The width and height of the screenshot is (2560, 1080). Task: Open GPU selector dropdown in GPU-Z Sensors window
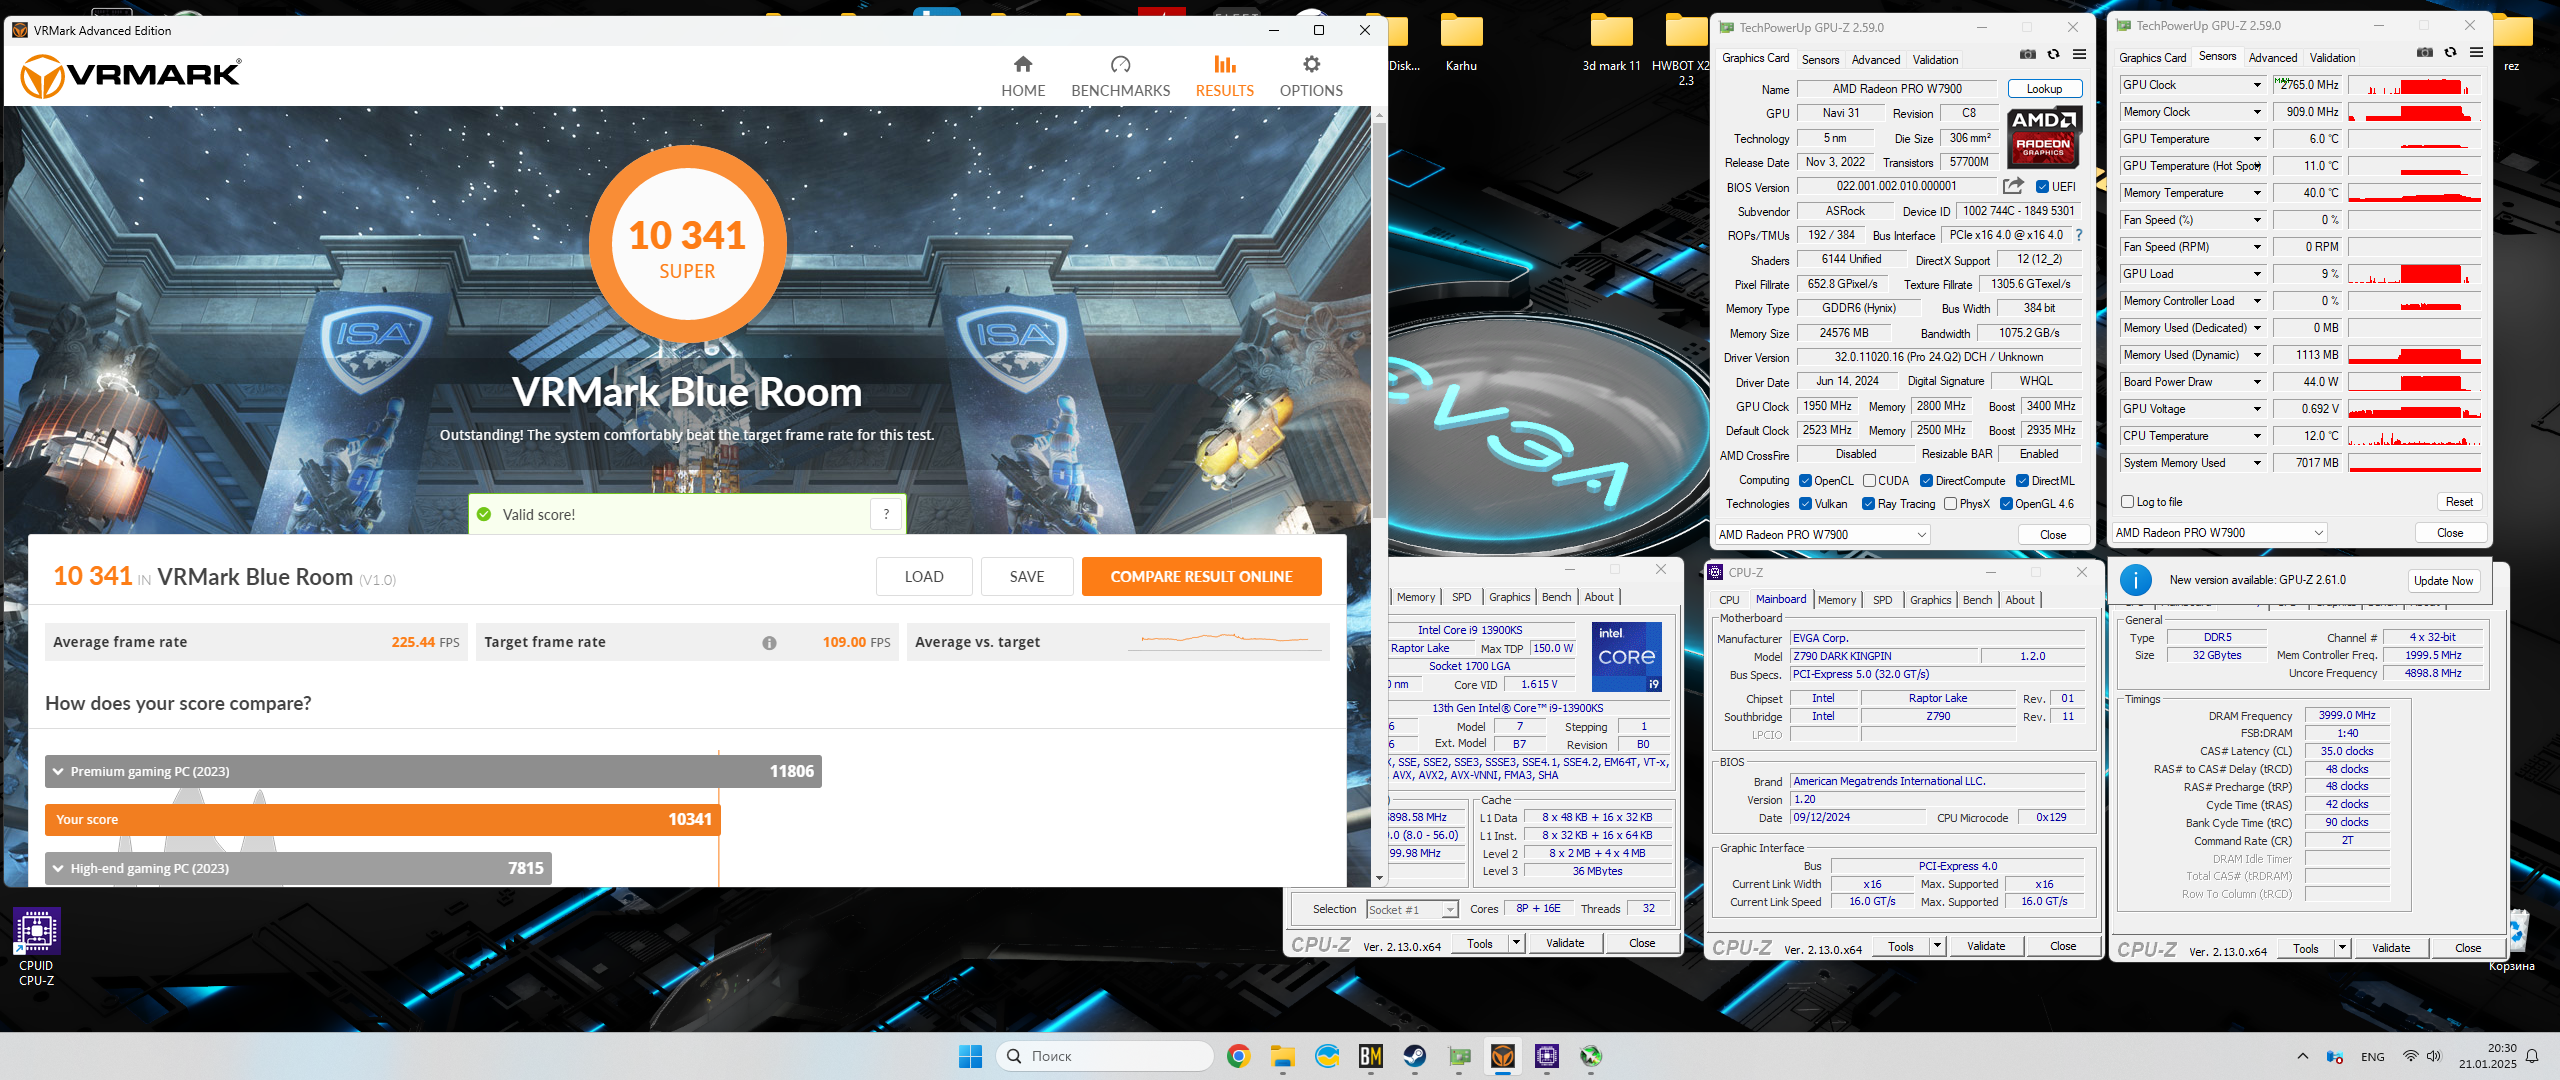pyautogui.click(x=2221, y=533)
